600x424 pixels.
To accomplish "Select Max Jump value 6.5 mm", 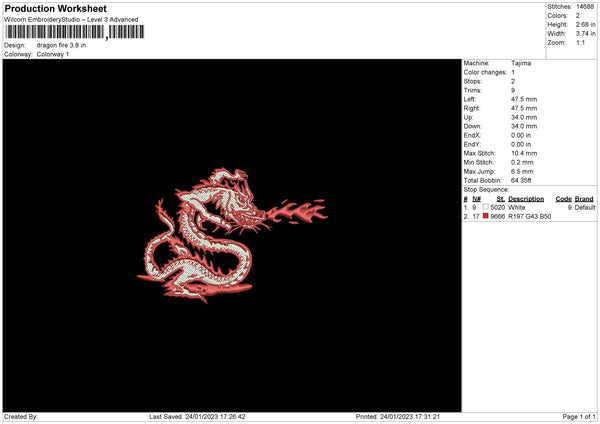I will pos(522,171).
